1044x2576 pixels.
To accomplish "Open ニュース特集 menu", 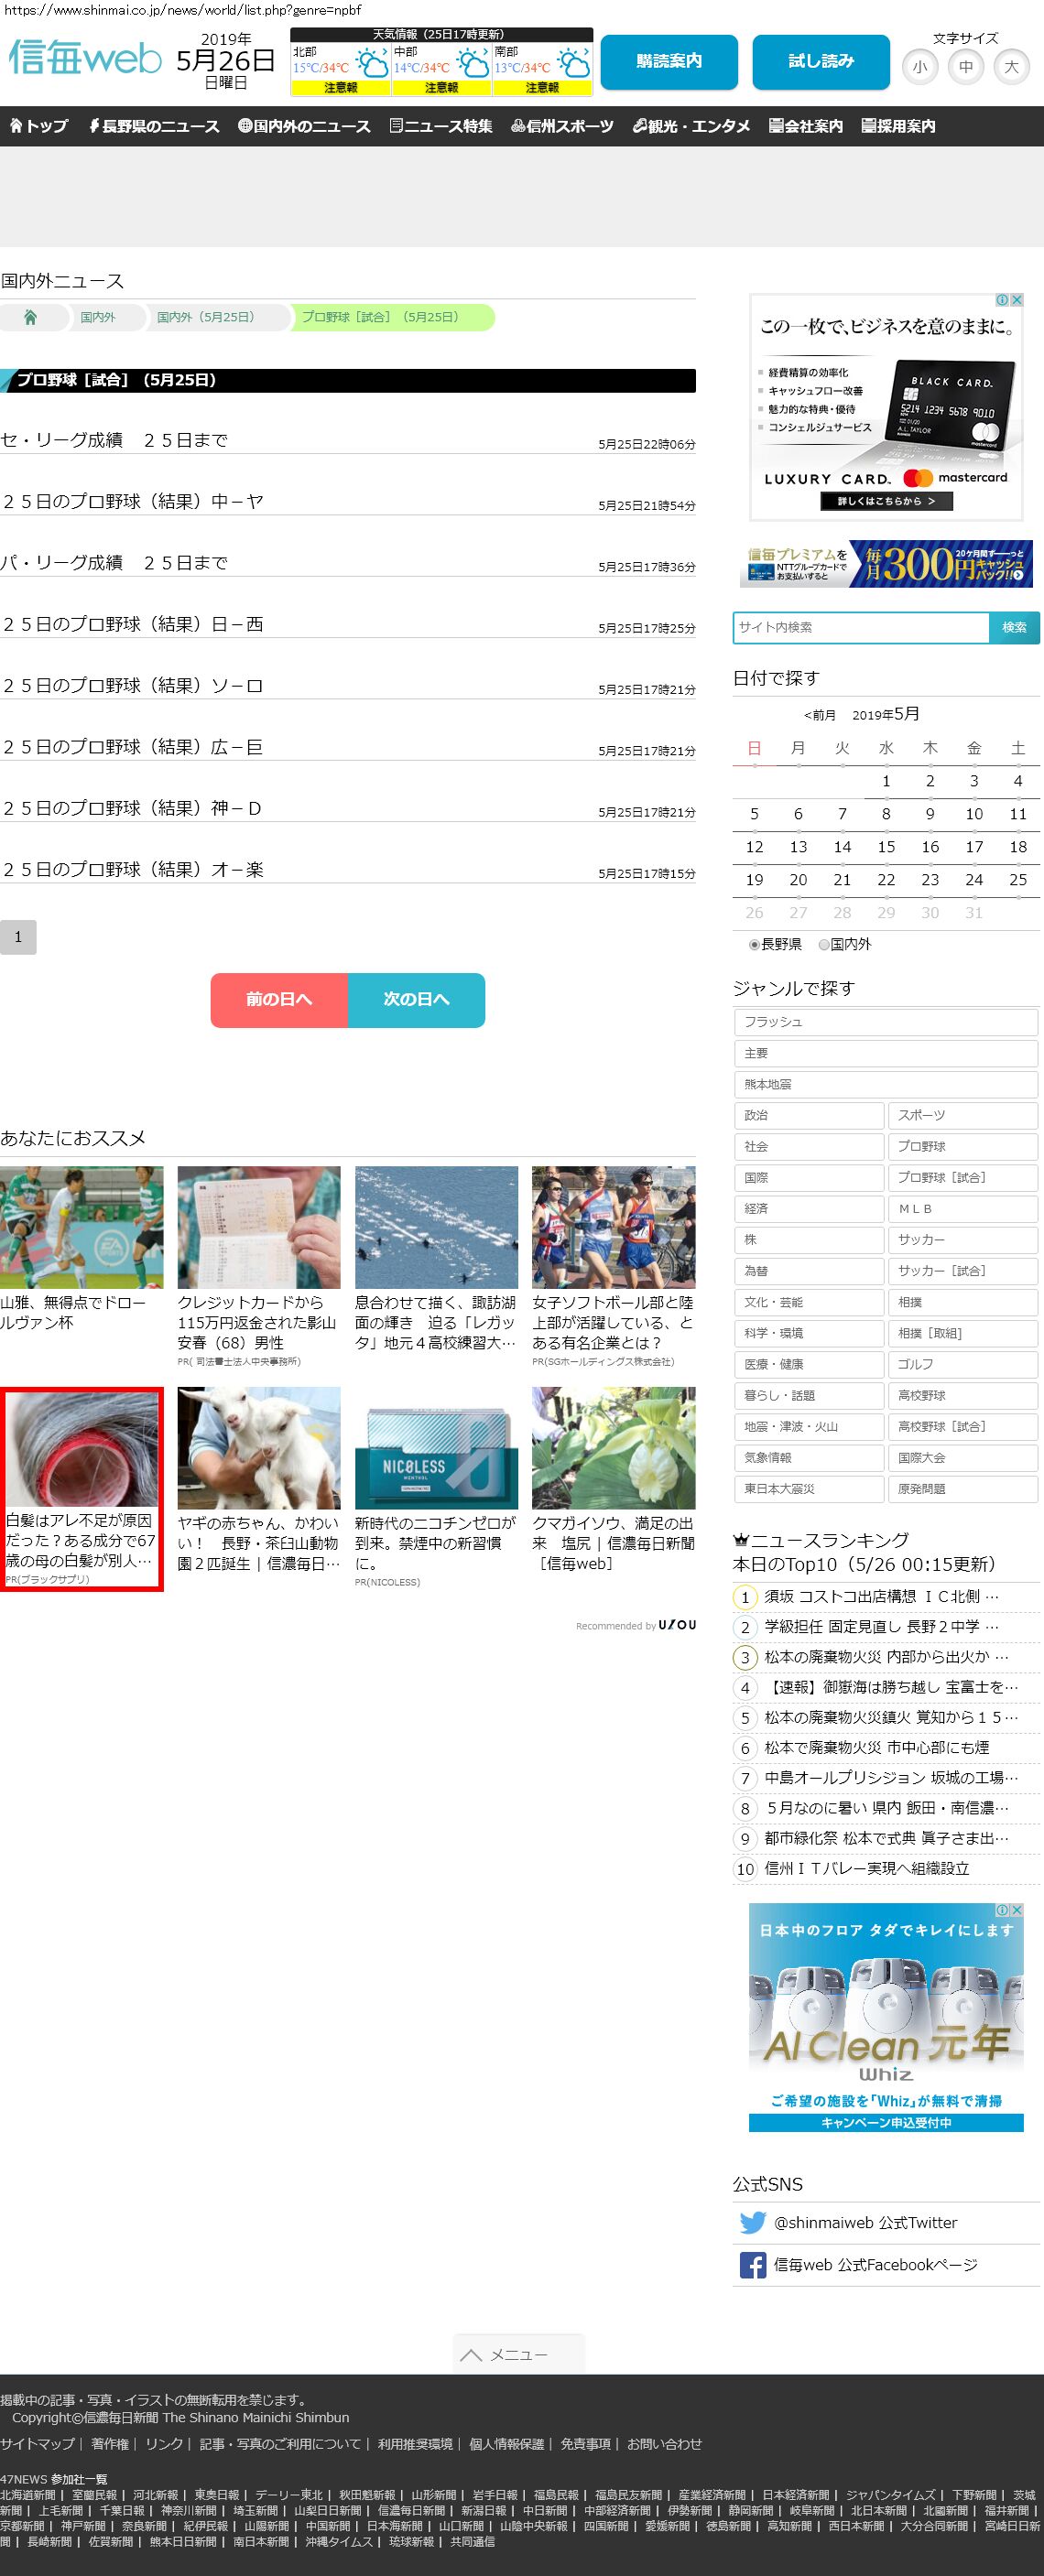I will pyautogui.click(x=441, y=126).
